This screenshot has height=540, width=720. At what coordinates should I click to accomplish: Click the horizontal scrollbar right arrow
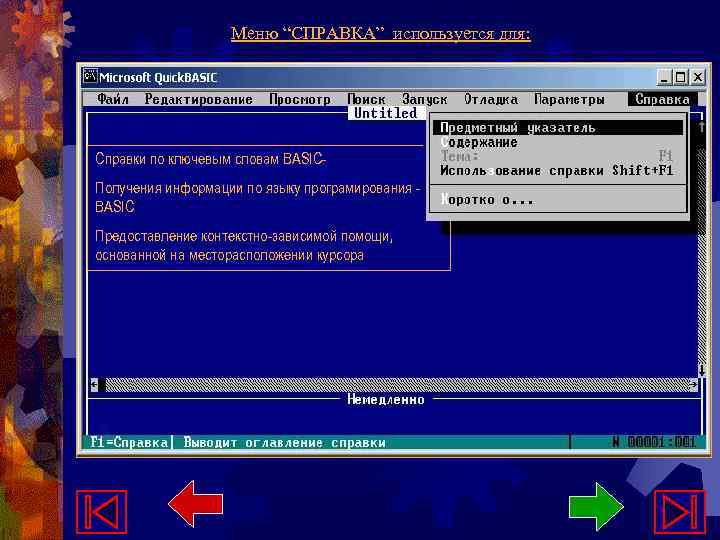tap(693, 384)
